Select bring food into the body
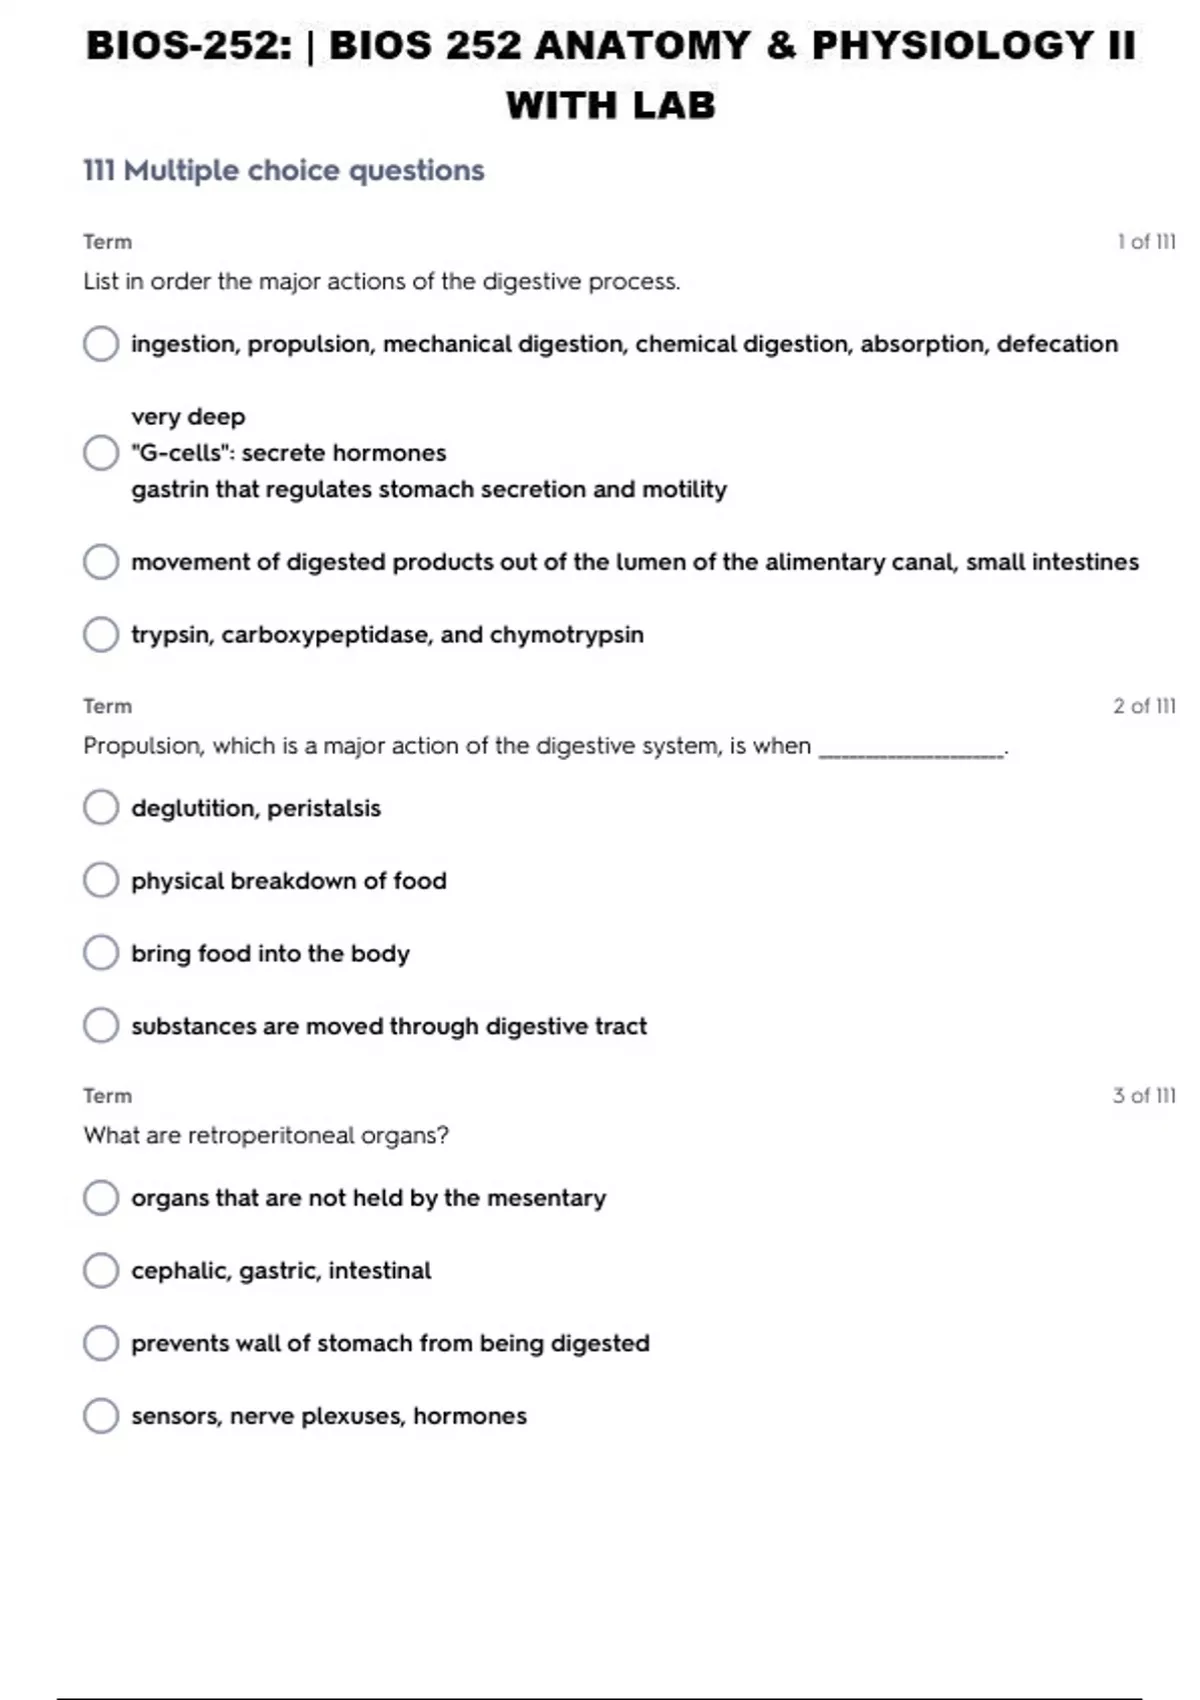This screenshot has width=1200, height=1700. click(101, 954)
